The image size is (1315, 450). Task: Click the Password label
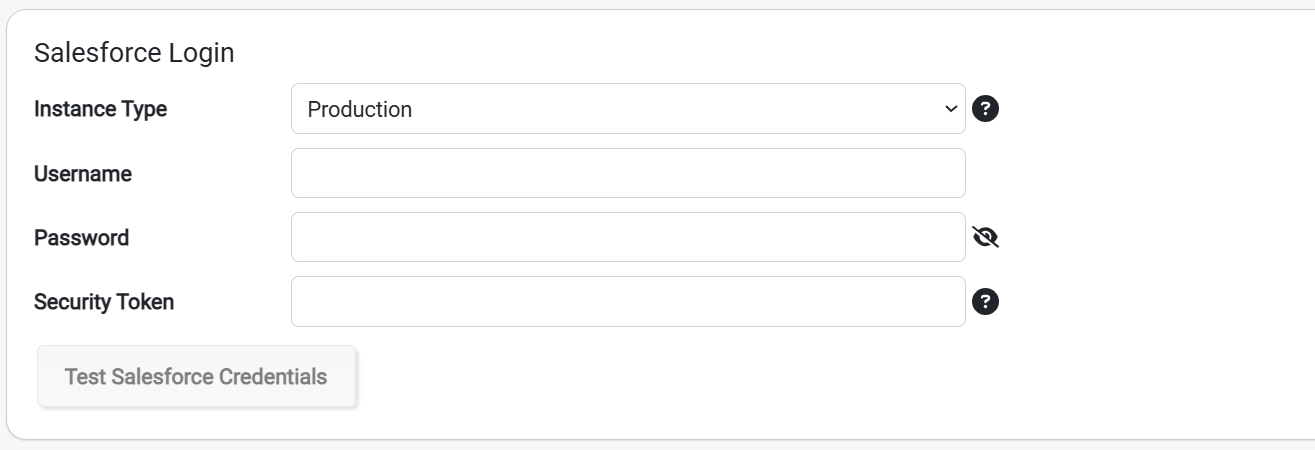tap(82, 238)
